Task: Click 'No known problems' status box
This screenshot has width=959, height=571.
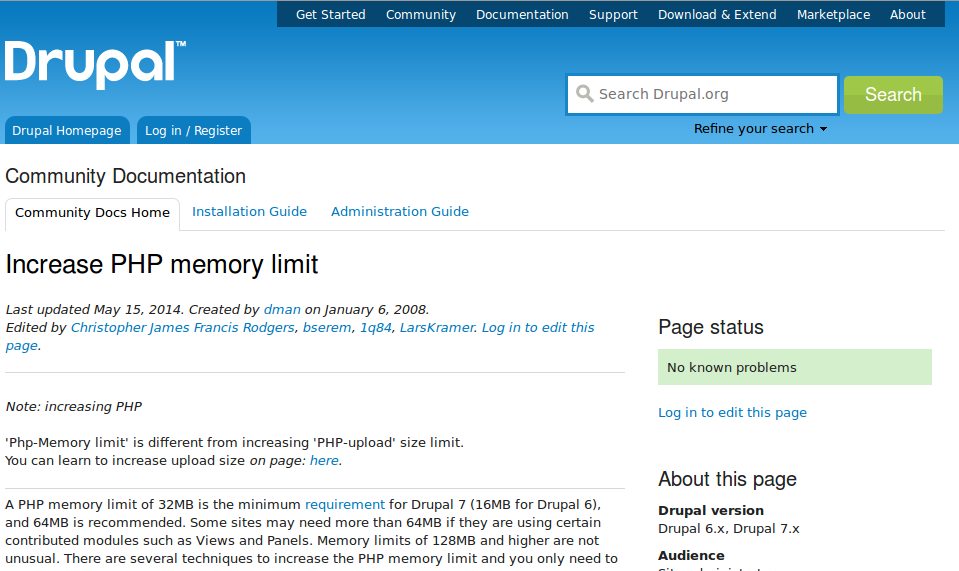Action: pos(794,367)
